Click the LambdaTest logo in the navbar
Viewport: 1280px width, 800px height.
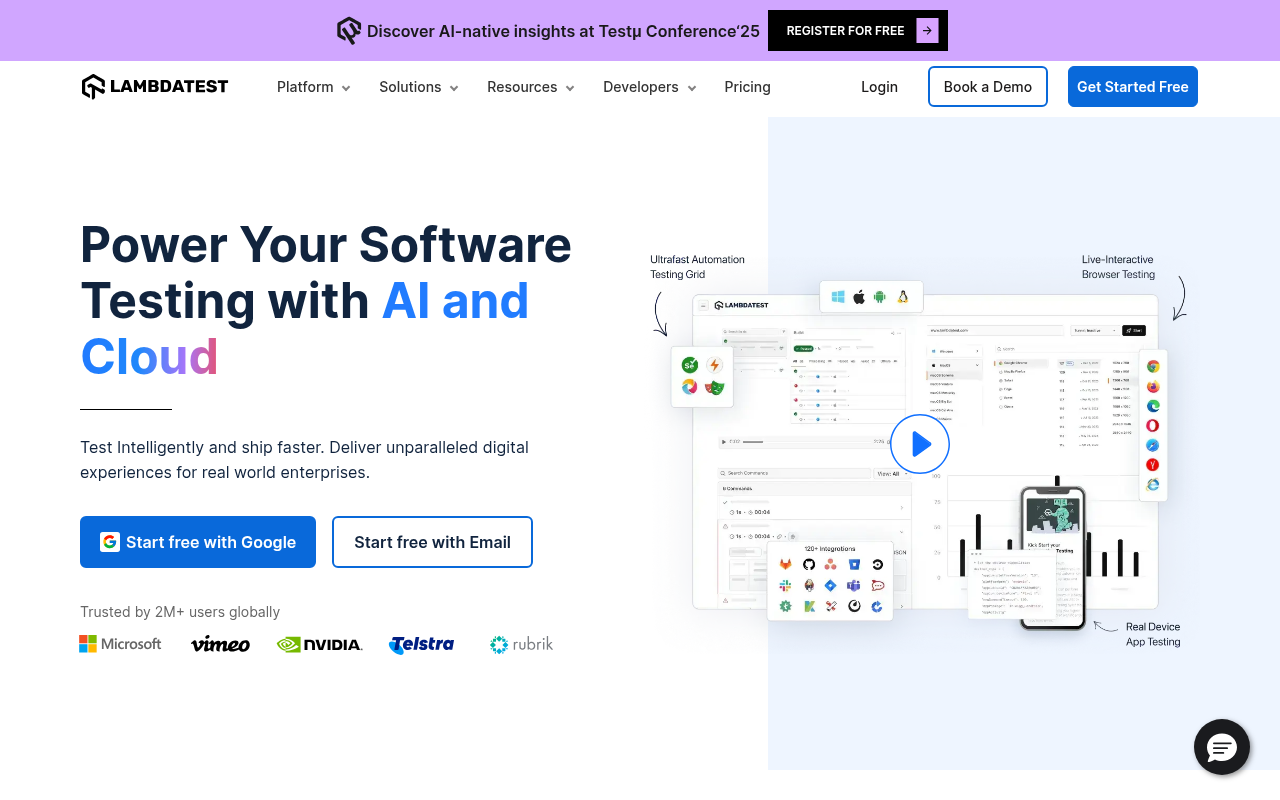point(154,86)
